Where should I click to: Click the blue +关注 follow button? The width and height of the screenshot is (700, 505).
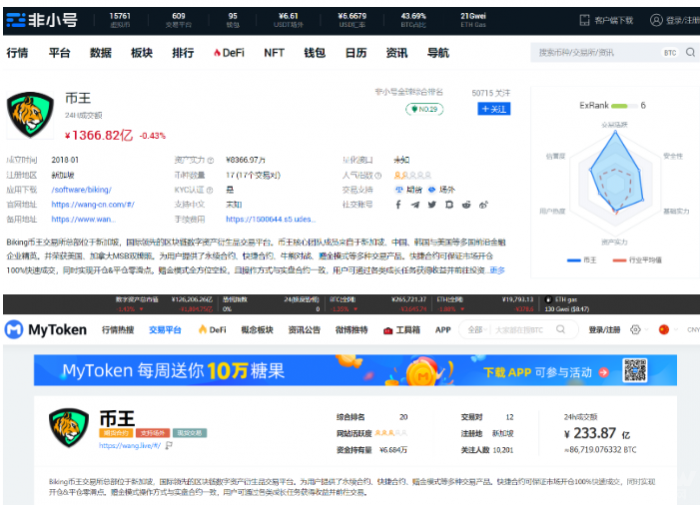coord(494,109)
